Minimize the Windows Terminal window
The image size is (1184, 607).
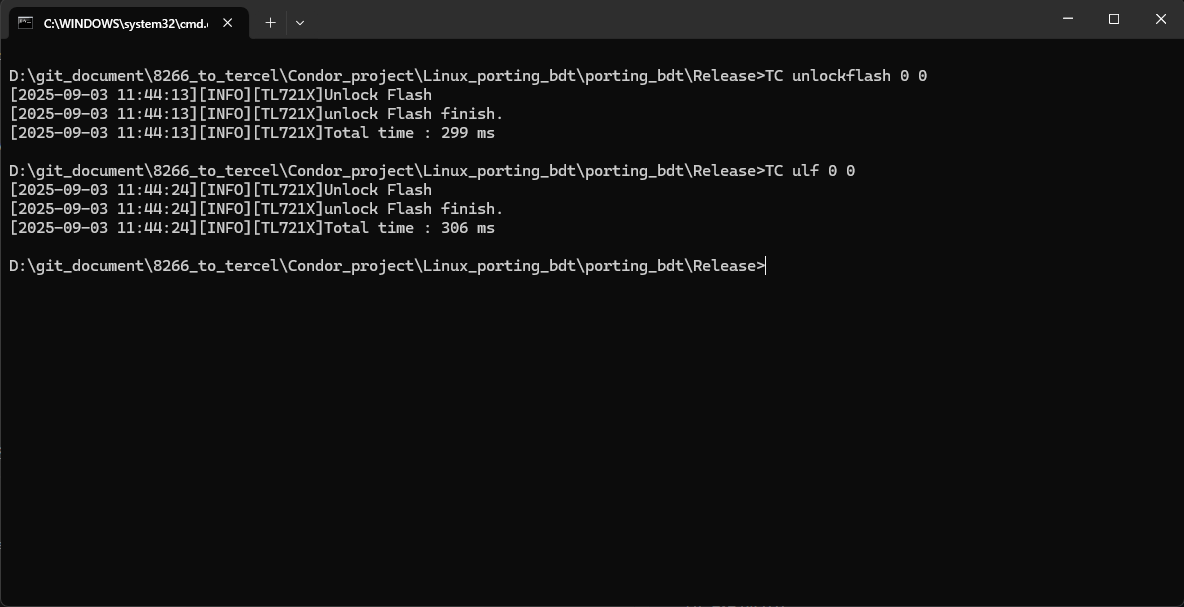pos(1066,19)
